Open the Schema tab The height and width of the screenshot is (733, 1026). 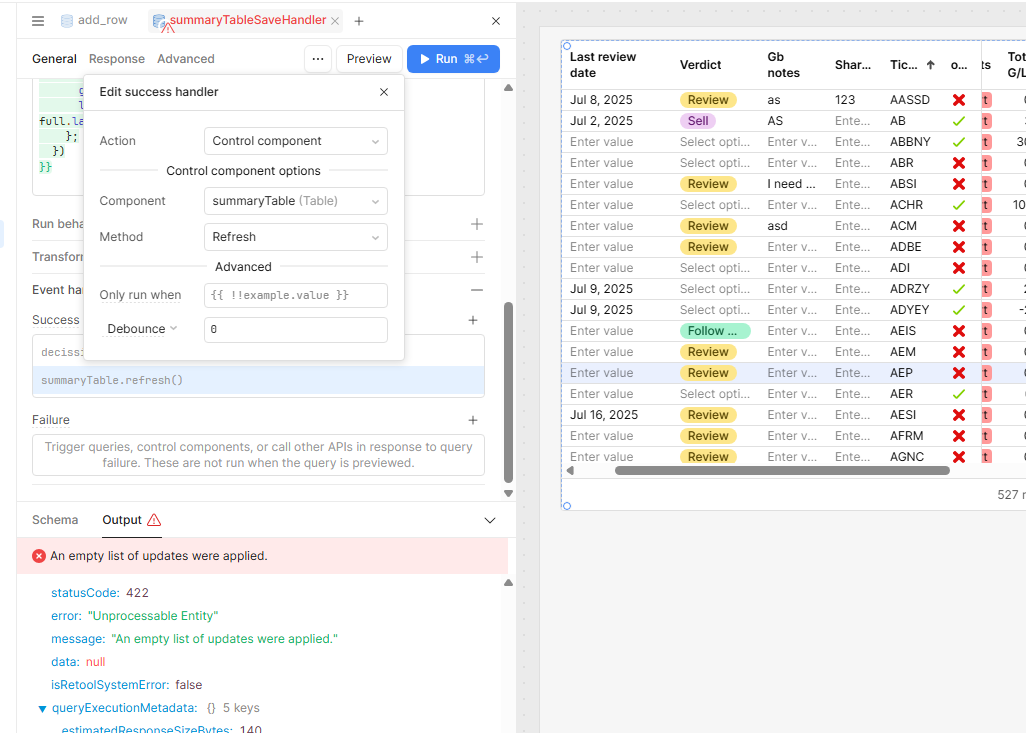tap(55, 520)
